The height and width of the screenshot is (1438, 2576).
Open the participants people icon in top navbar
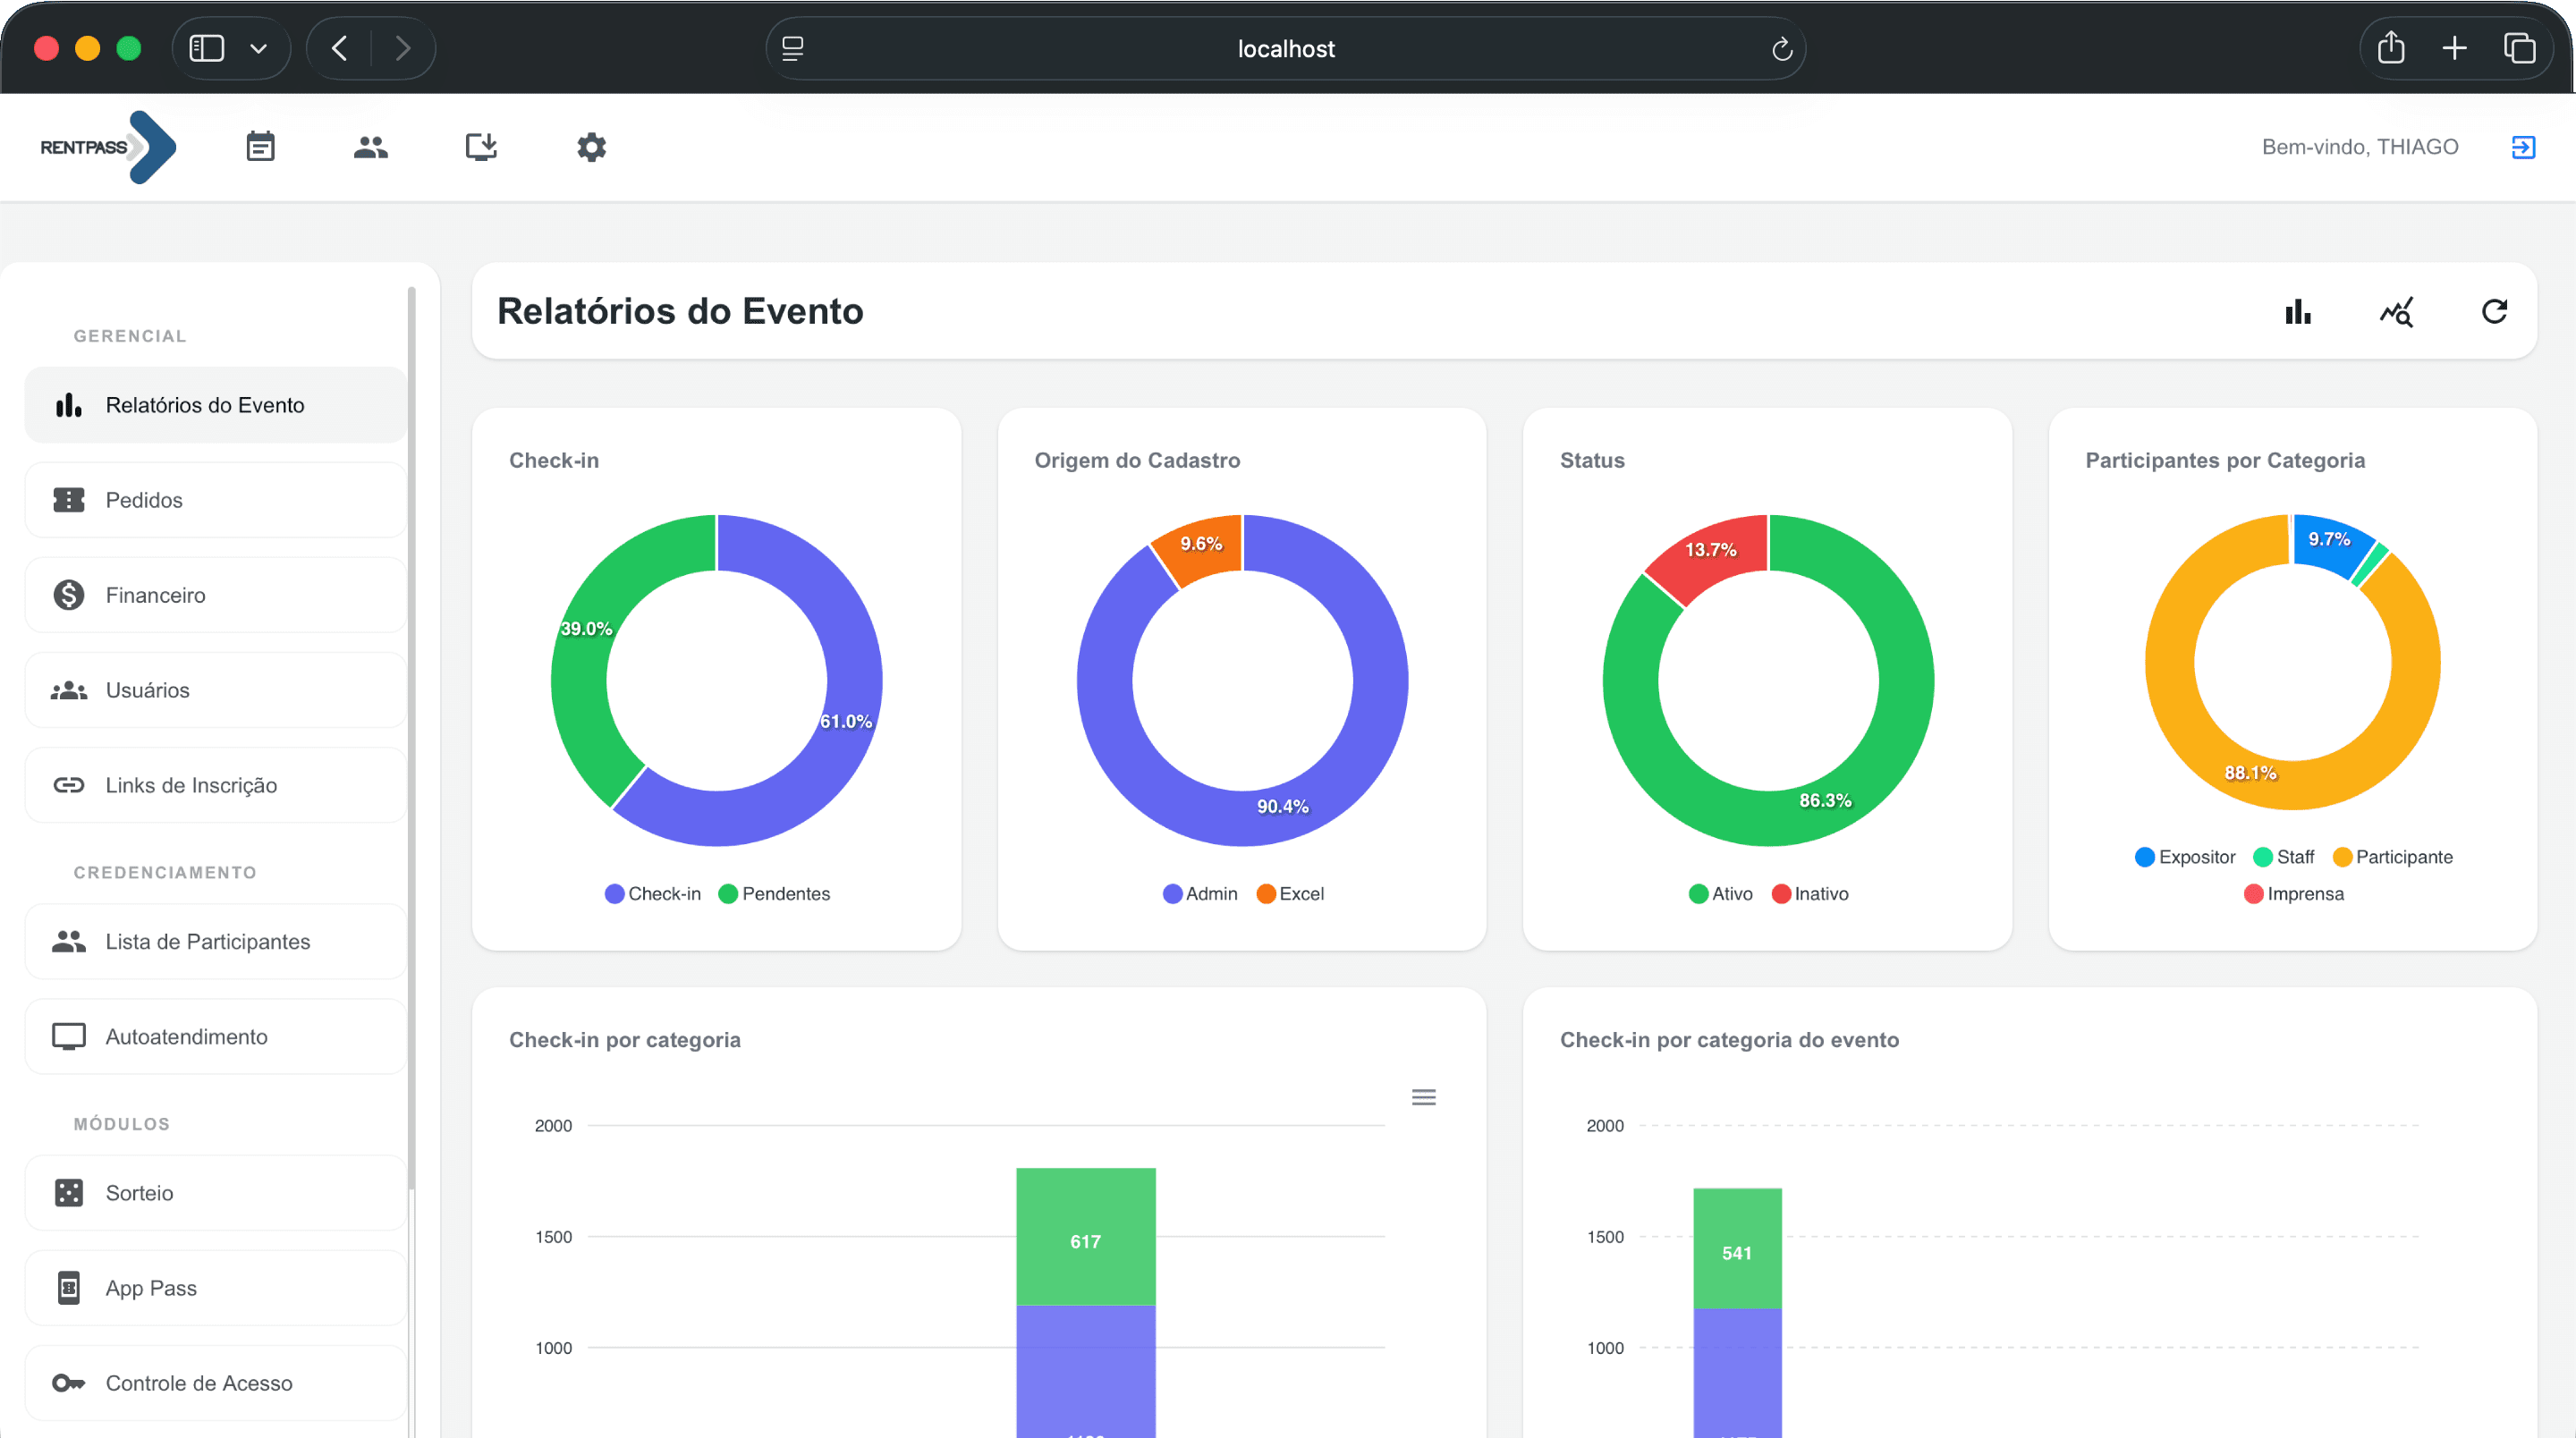371,147
